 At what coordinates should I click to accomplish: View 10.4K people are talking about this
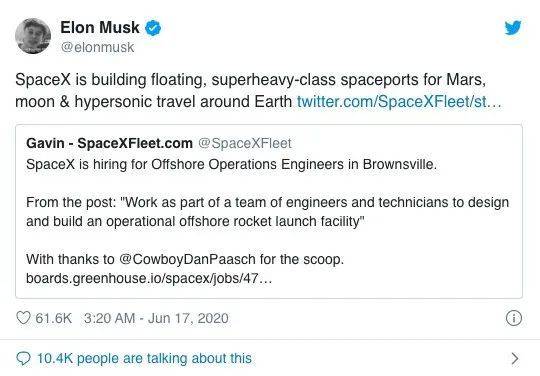pos(144,358)
